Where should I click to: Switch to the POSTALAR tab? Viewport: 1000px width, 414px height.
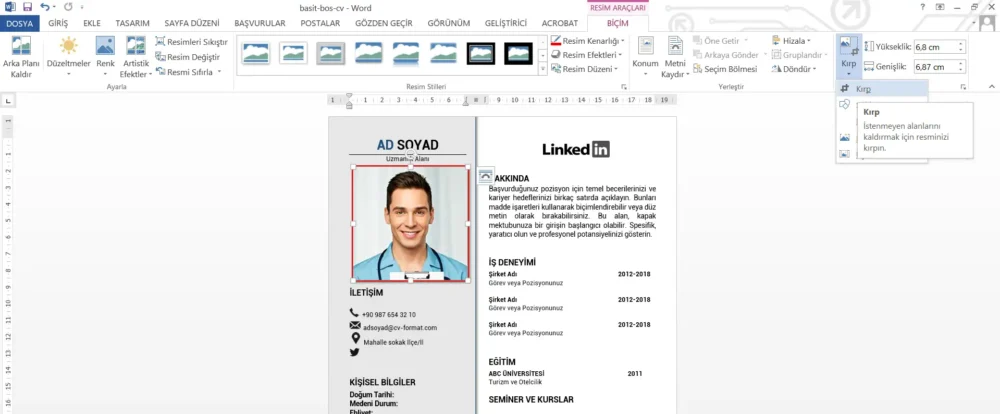click(x=320, y=24)
